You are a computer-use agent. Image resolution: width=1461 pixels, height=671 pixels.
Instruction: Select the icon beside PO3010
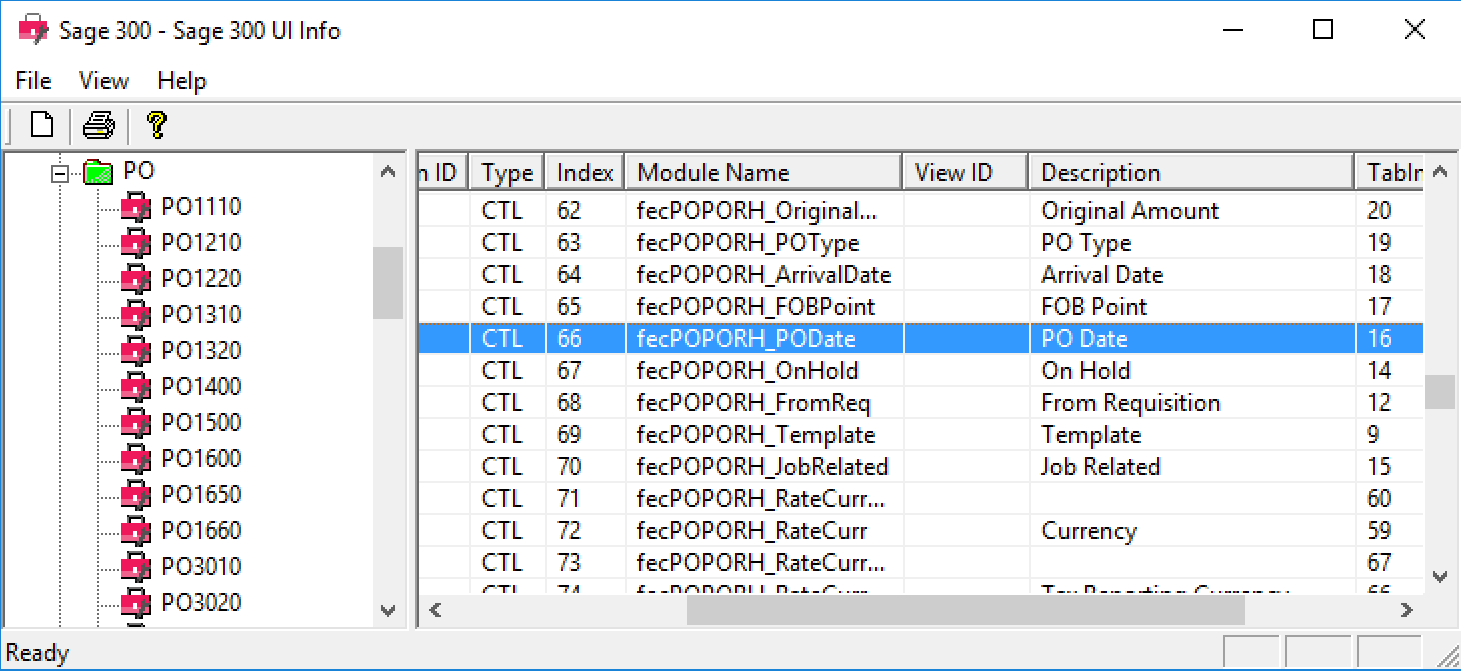134,568
